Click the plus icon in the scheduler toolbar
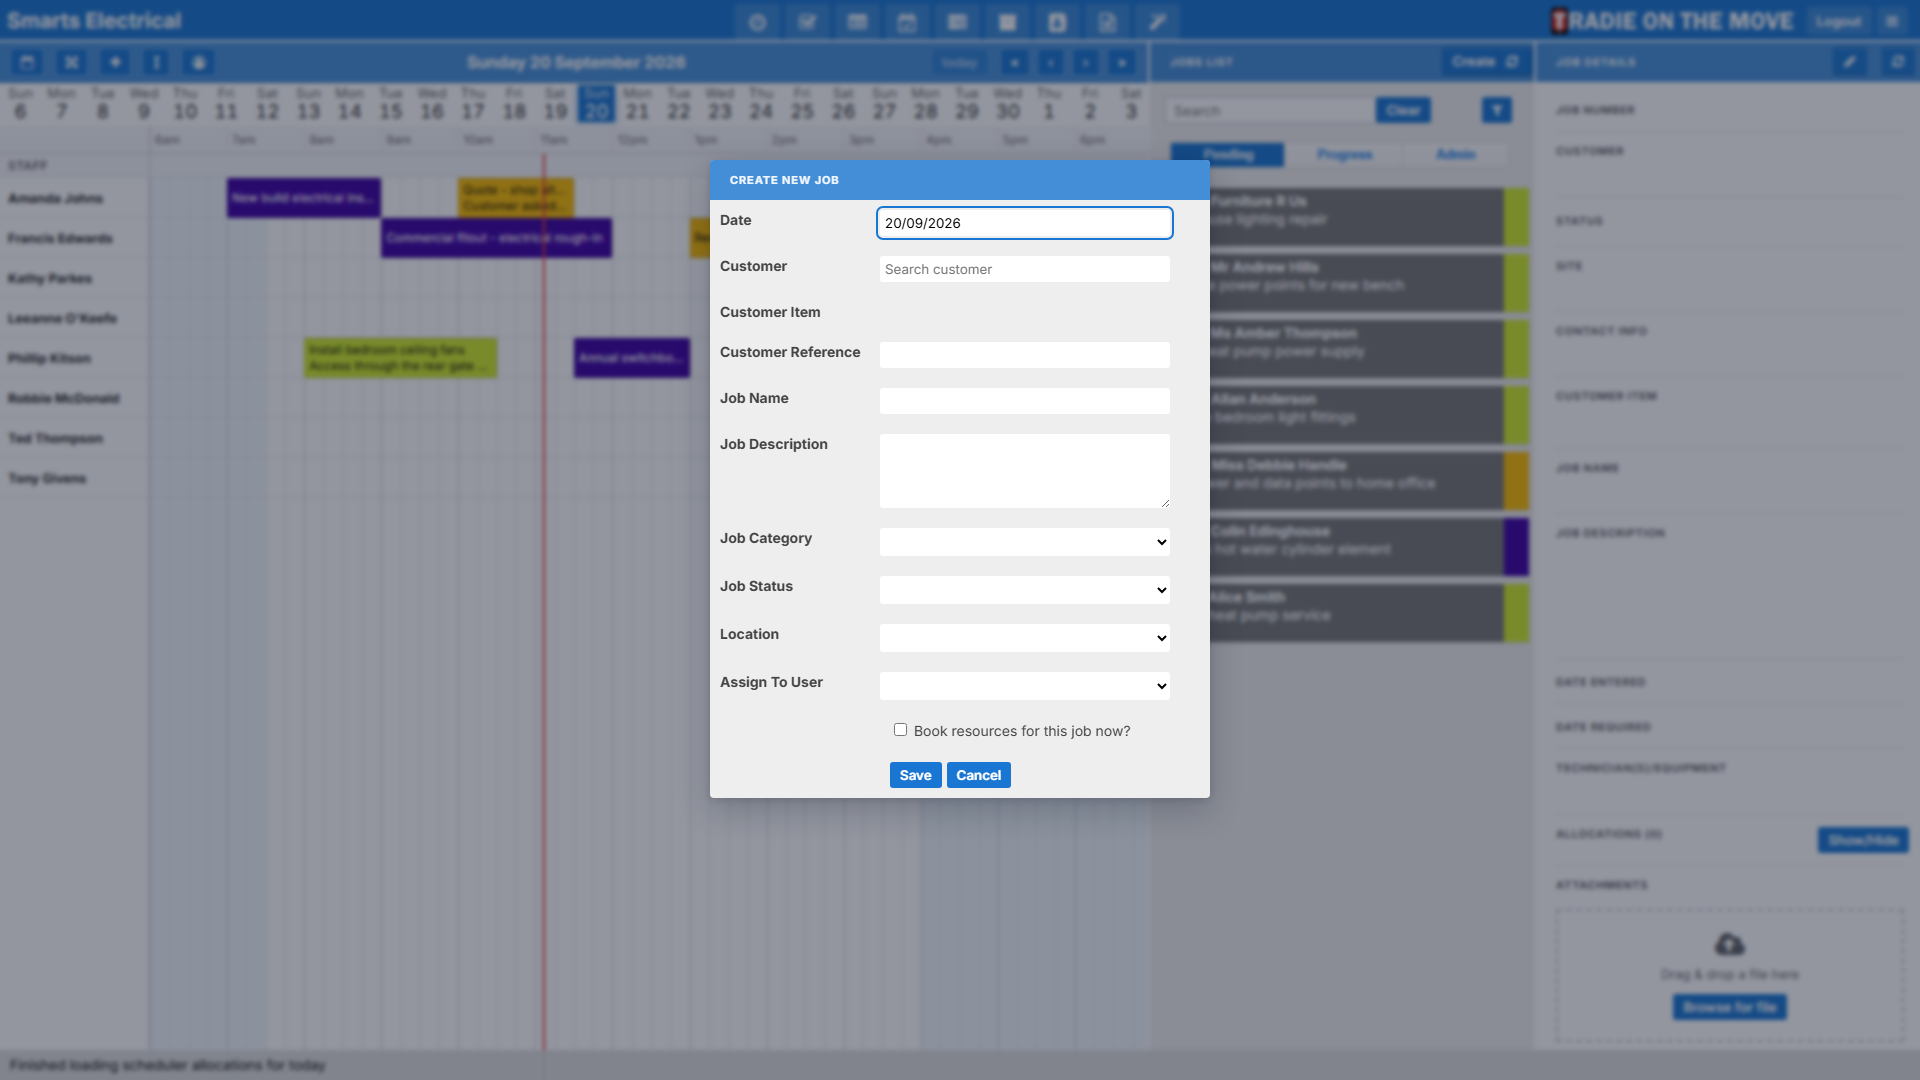The height and width of the screenshot is (1080, 1920). (x=115, y=62)
